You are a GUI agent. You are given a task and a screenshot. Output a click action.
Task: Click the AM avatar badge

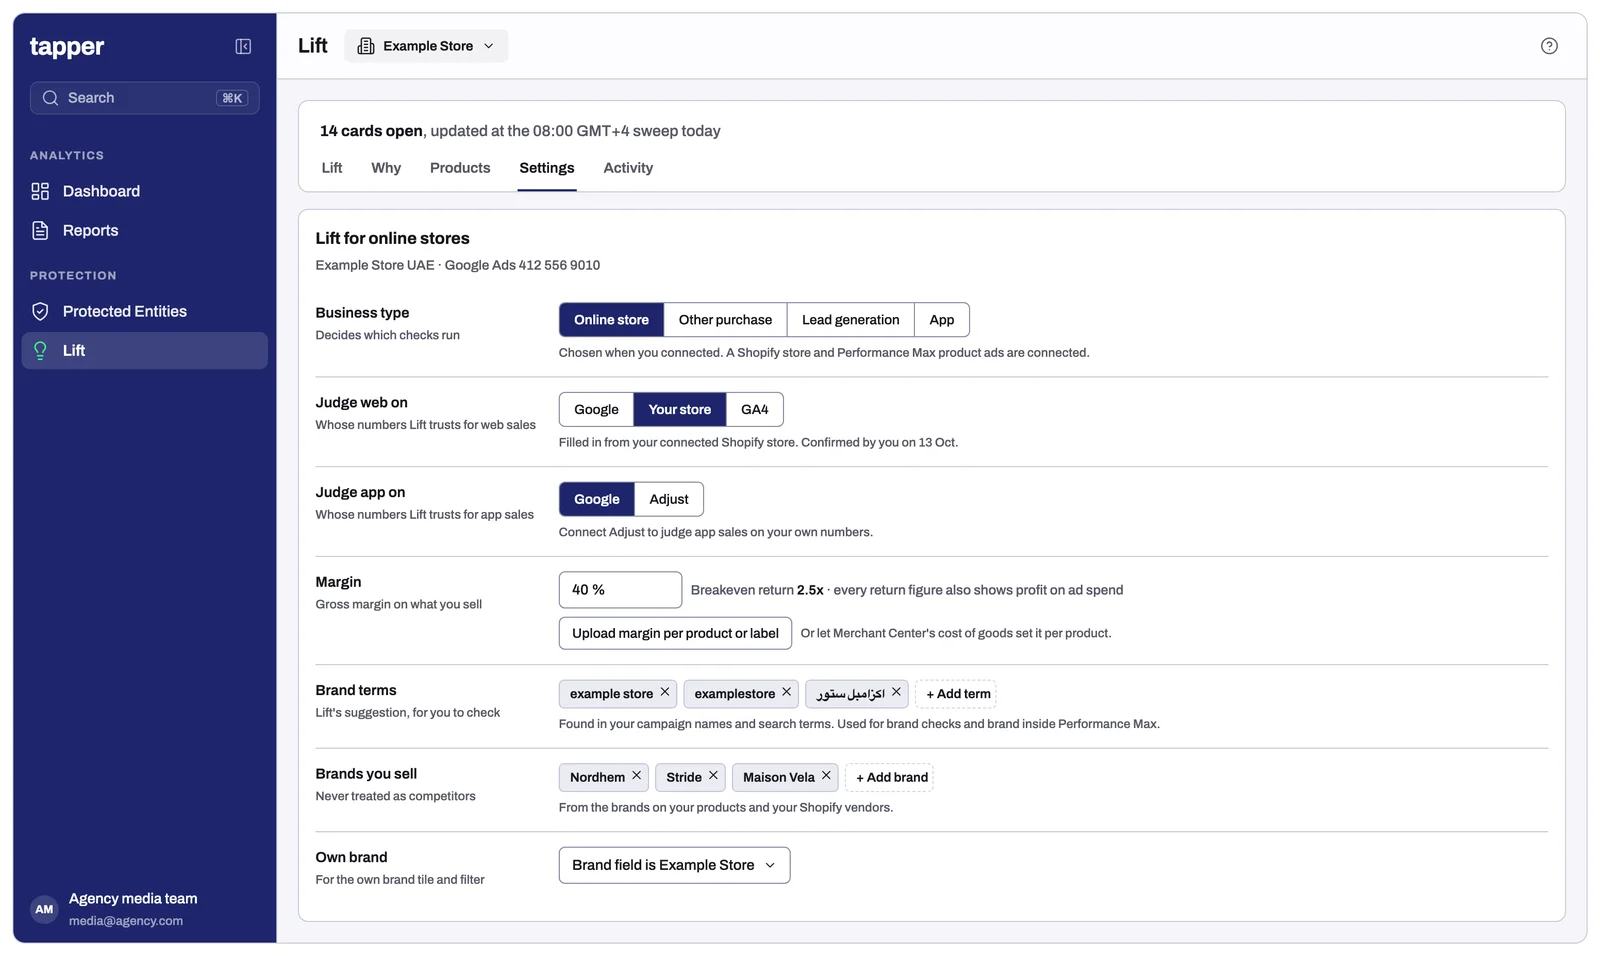[x=44, y=909]
